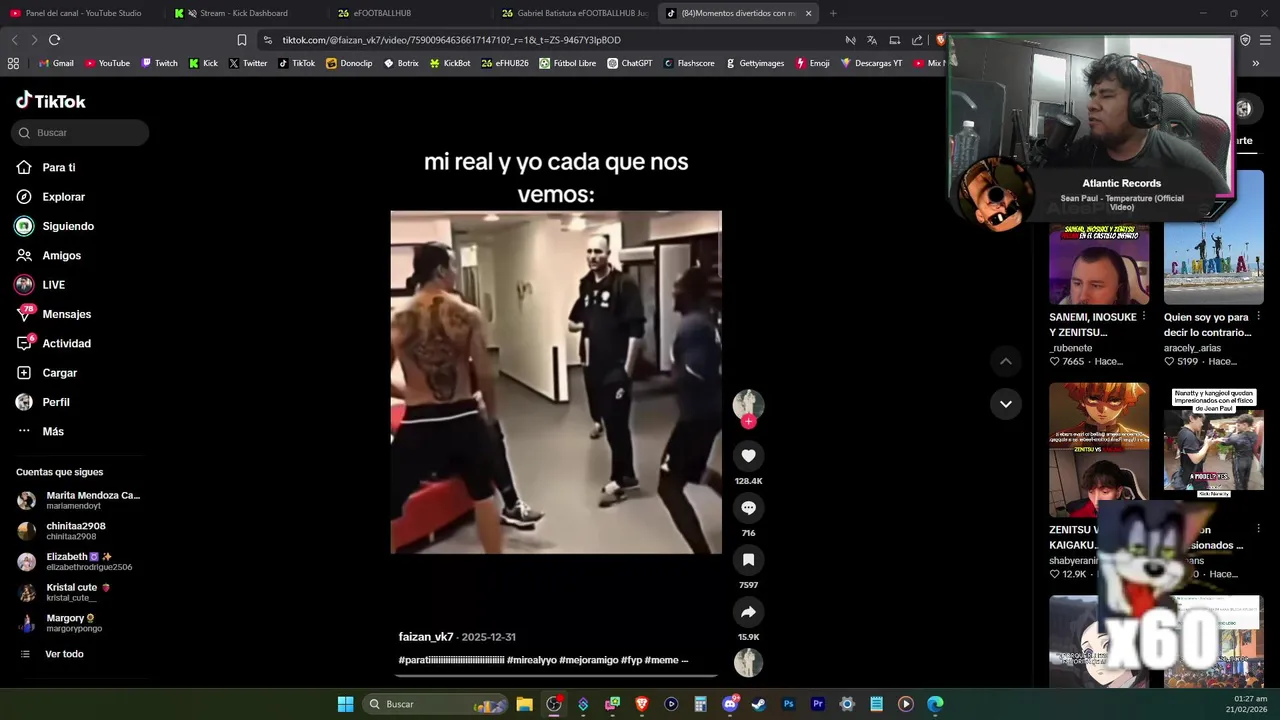Switch to Gabriel Batistuta eFOOTBALLHUB tab
The height and width of the screenshot is (720, 1280).
click(575, 13)
